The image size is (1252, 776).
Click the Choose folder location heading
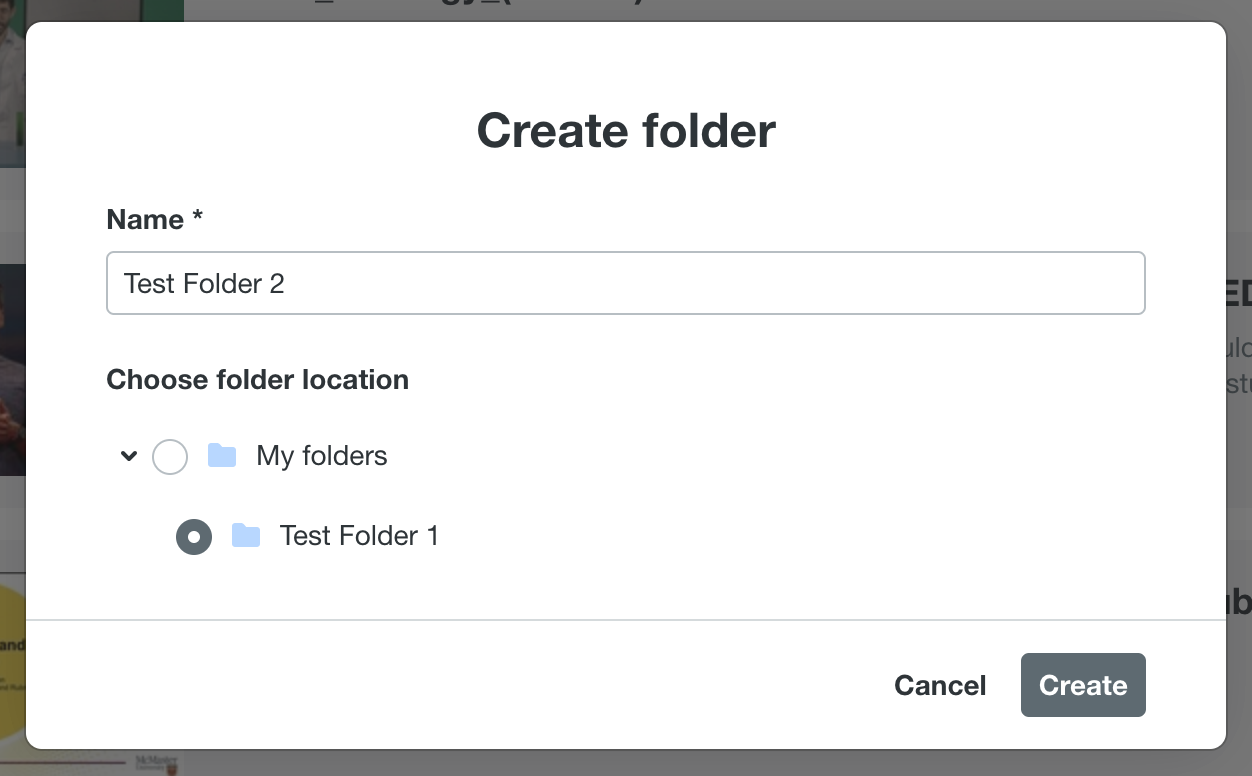tap(257, 380)
